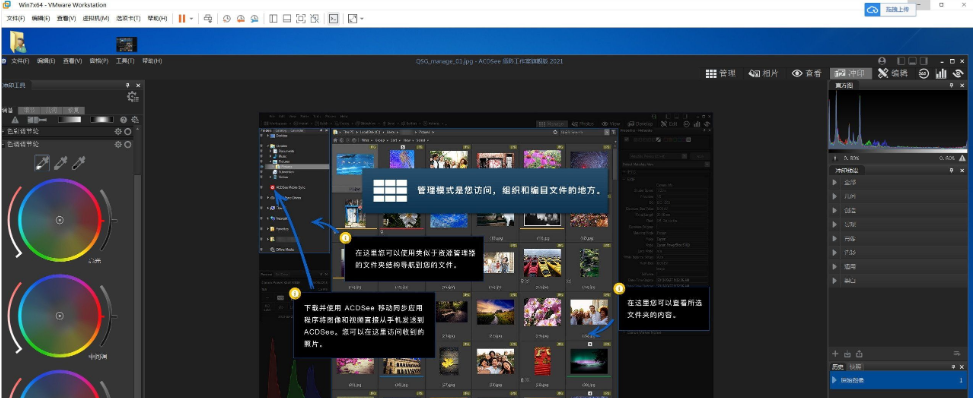Toggle the VMware library sidebar view
973x398 pixels.
[x=273, y=19]
